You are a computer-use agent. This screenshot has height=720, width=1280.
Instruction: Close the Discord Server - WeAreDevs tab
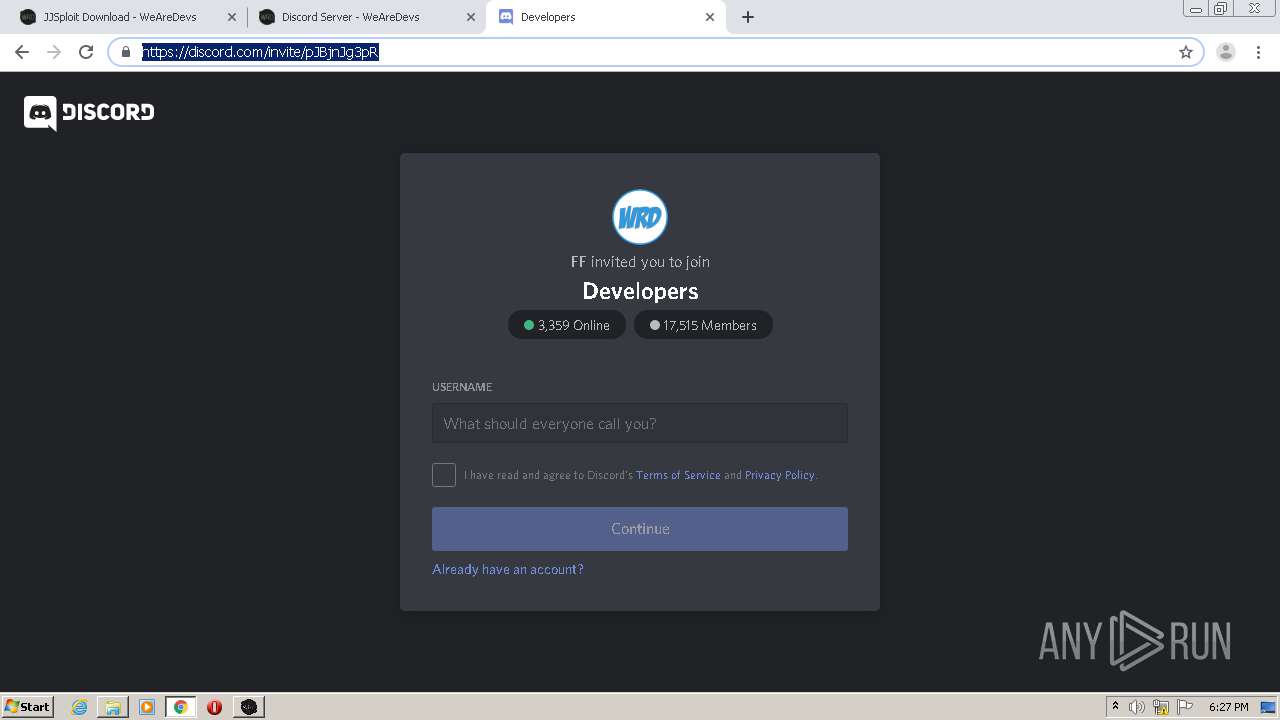coord(471,17)
